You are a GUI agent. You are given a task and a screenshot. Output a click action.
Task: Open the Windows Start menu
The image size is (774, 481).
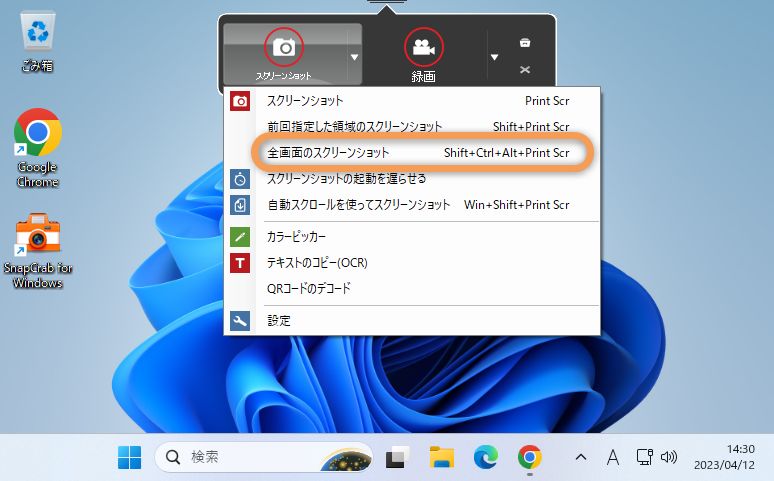tap(130, 457)
